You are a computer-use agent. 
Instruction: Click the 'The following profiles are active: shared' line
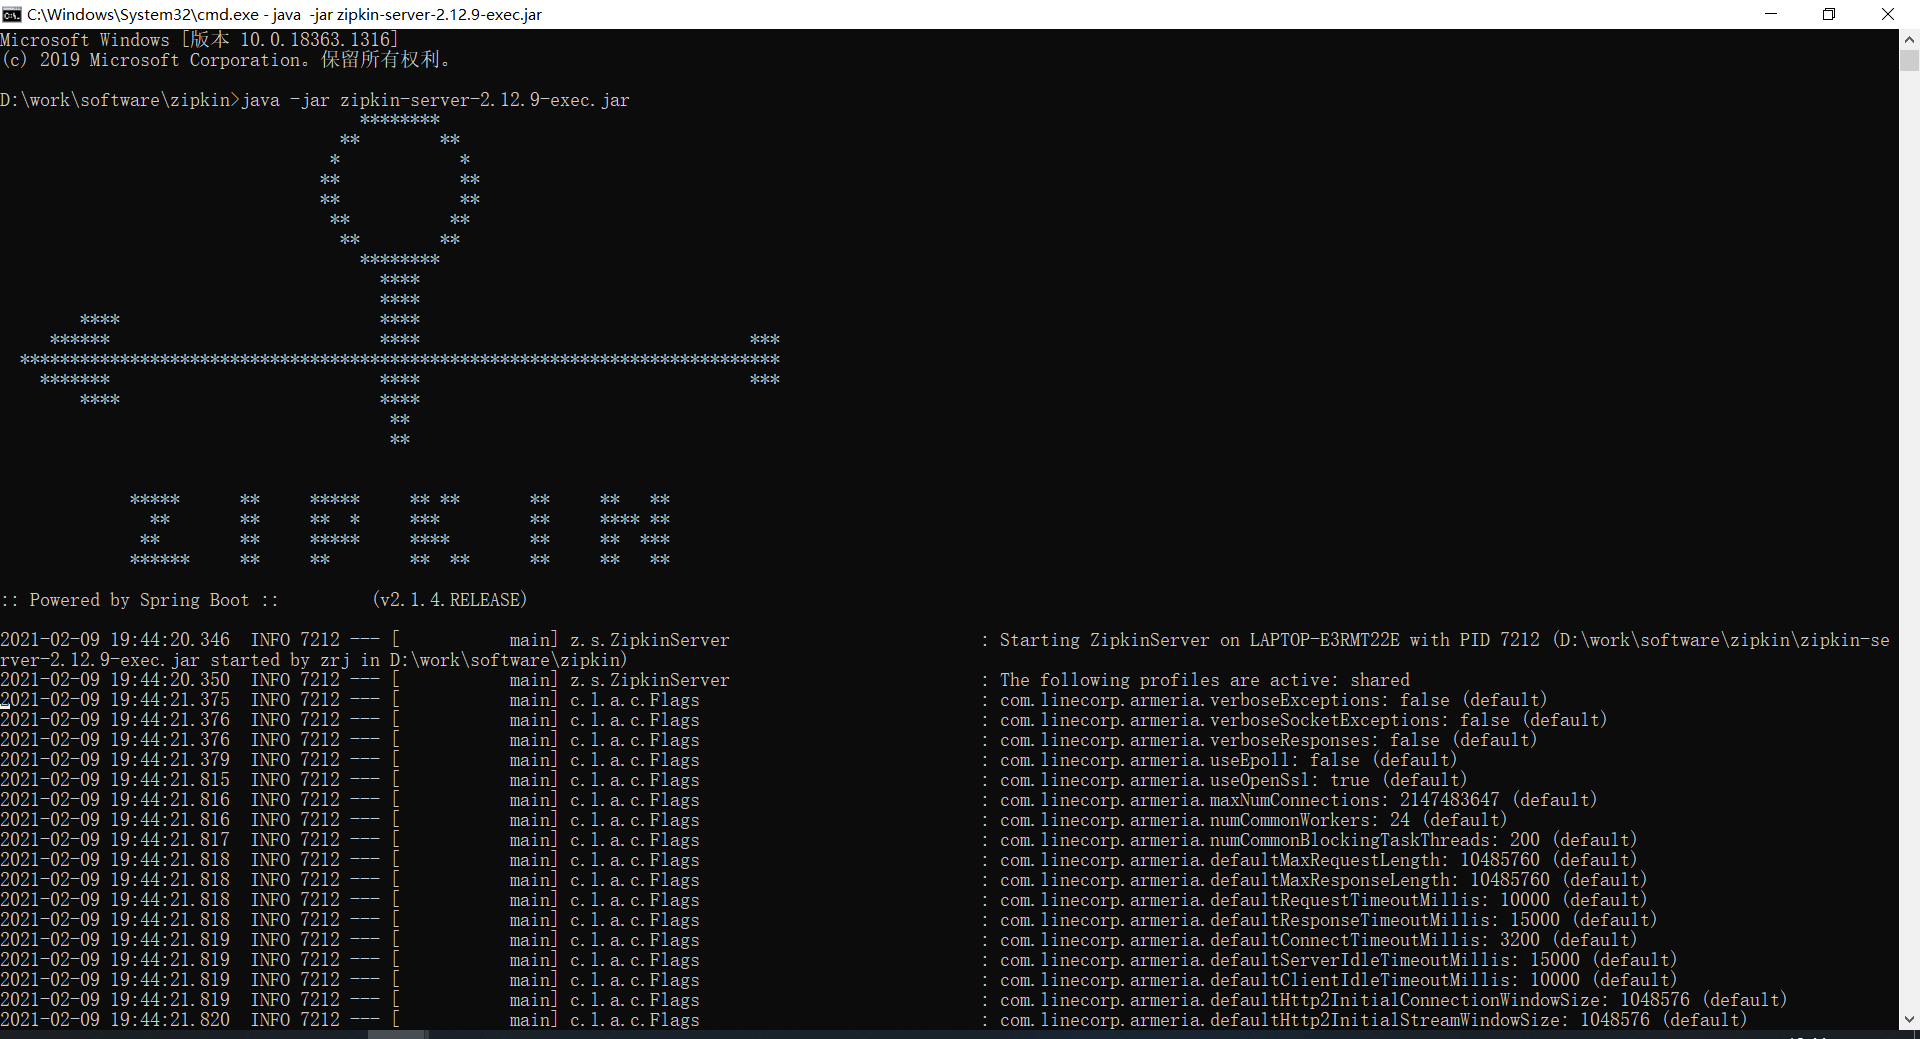[1205, 680]
